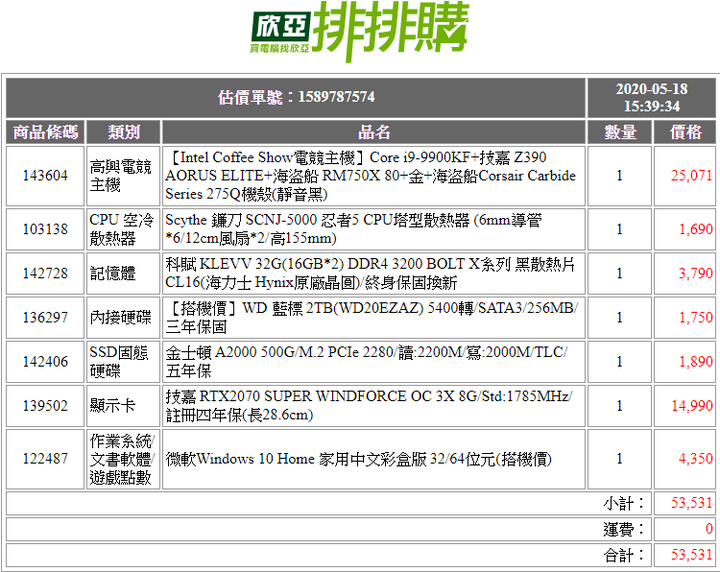This screenshot has width=720, height=572.
Task: Select barcode 142406
Action: 45,361
